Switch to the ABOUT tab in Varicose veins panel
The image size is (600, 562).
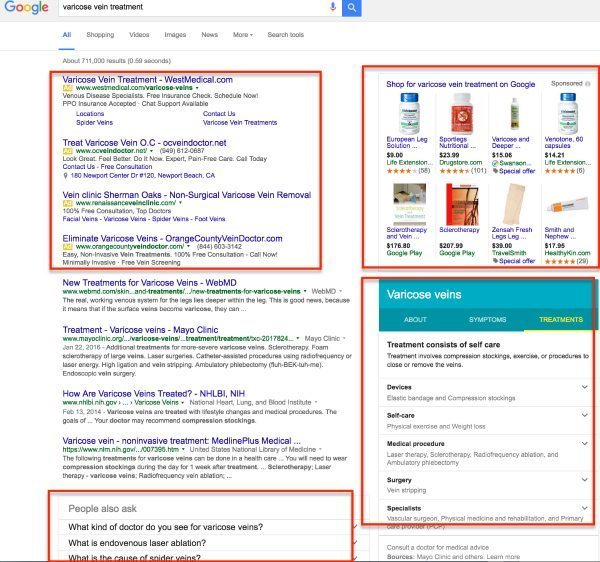pyautogui.click(x=415, y=319)
